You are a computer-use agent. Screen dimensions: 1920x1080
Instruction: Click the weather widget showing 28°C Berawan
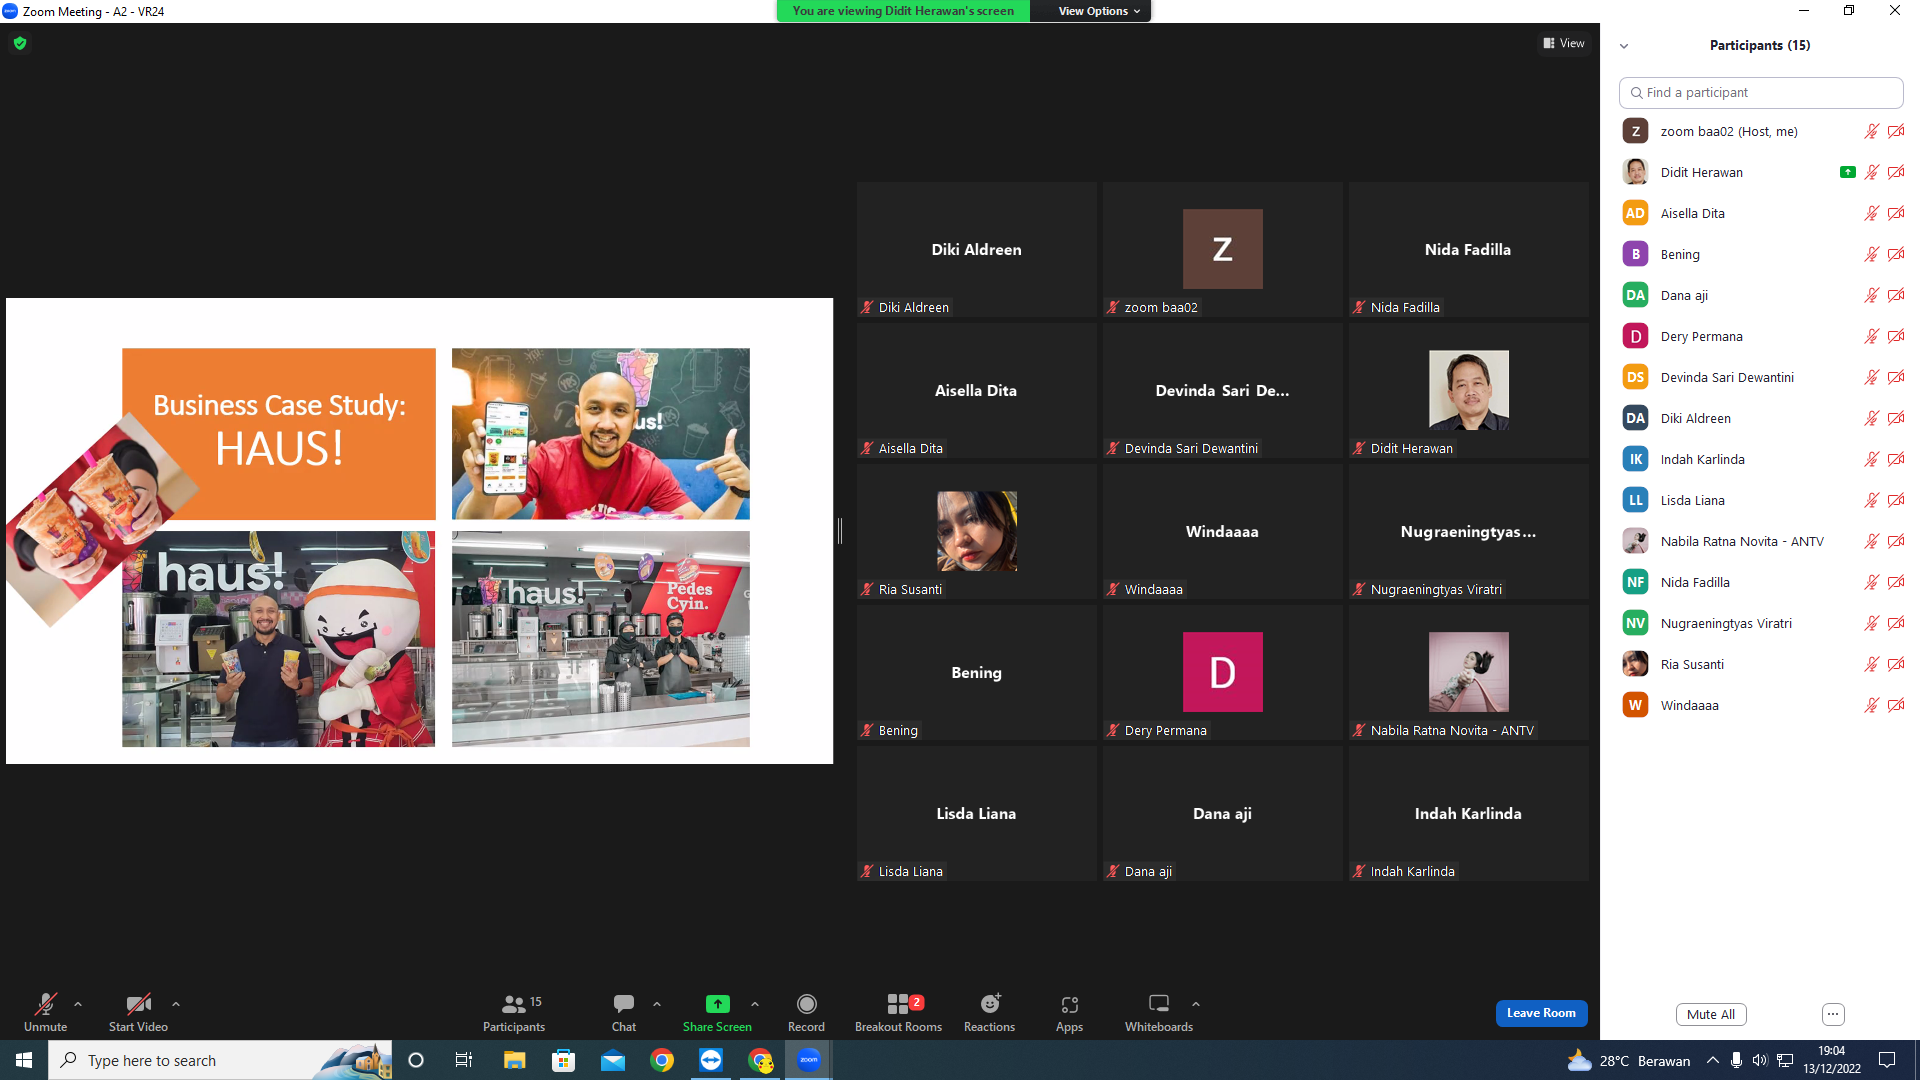pos(1629,1060)
